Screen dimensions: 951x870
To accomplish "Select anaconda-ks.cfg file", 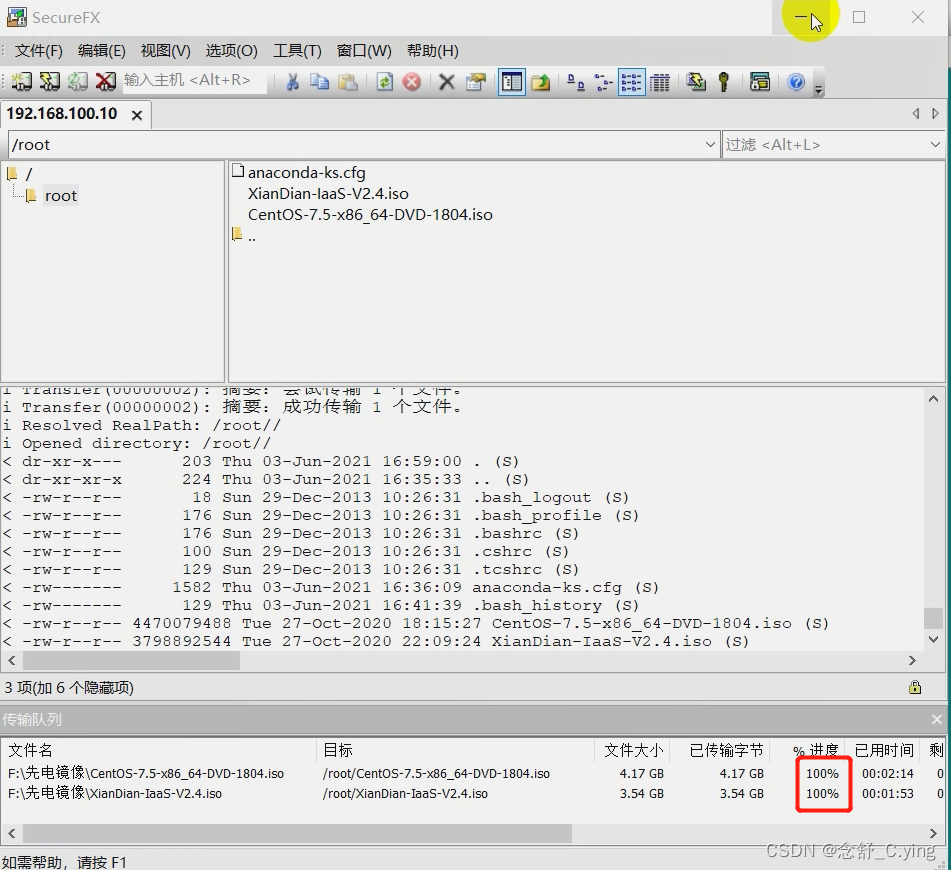I will pyautogui.click(x=306, y=173).
